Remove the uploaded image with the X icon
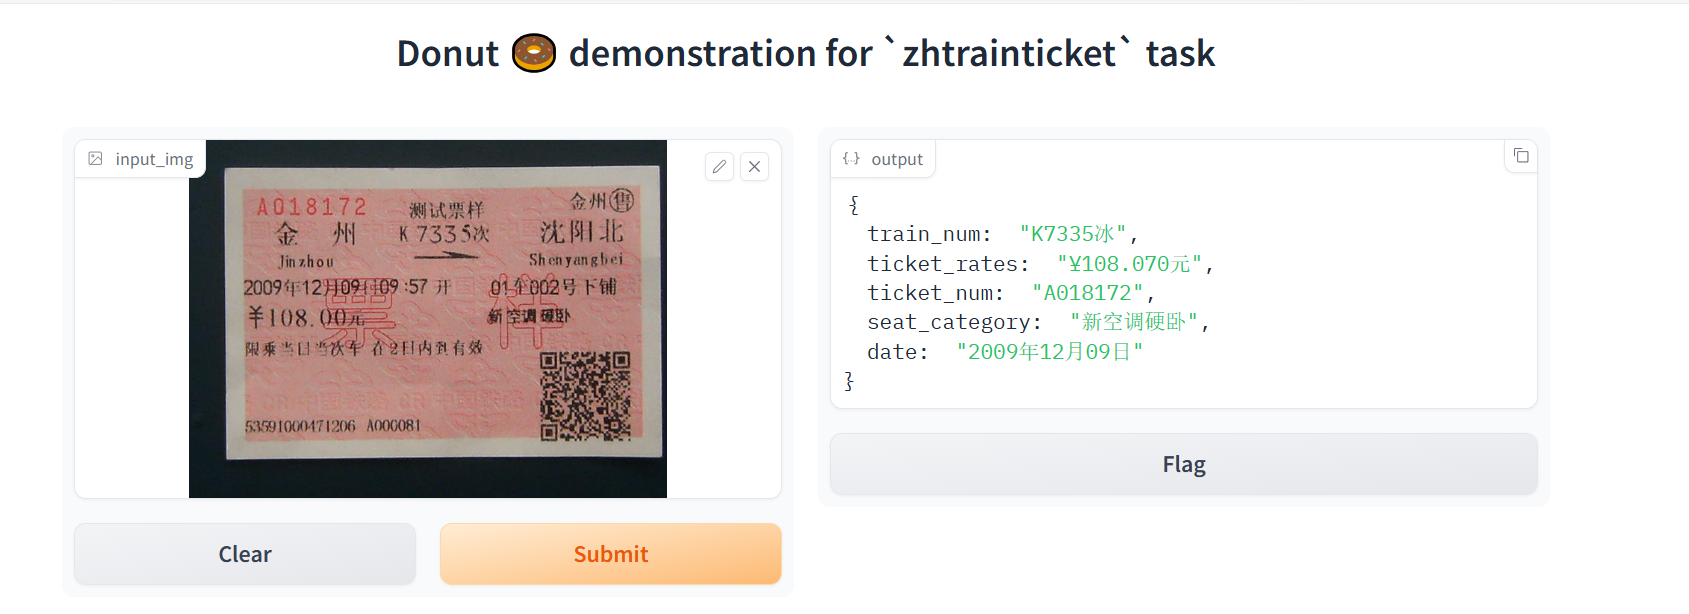This screenshot has width=1689, height=614. coord(755,167)
